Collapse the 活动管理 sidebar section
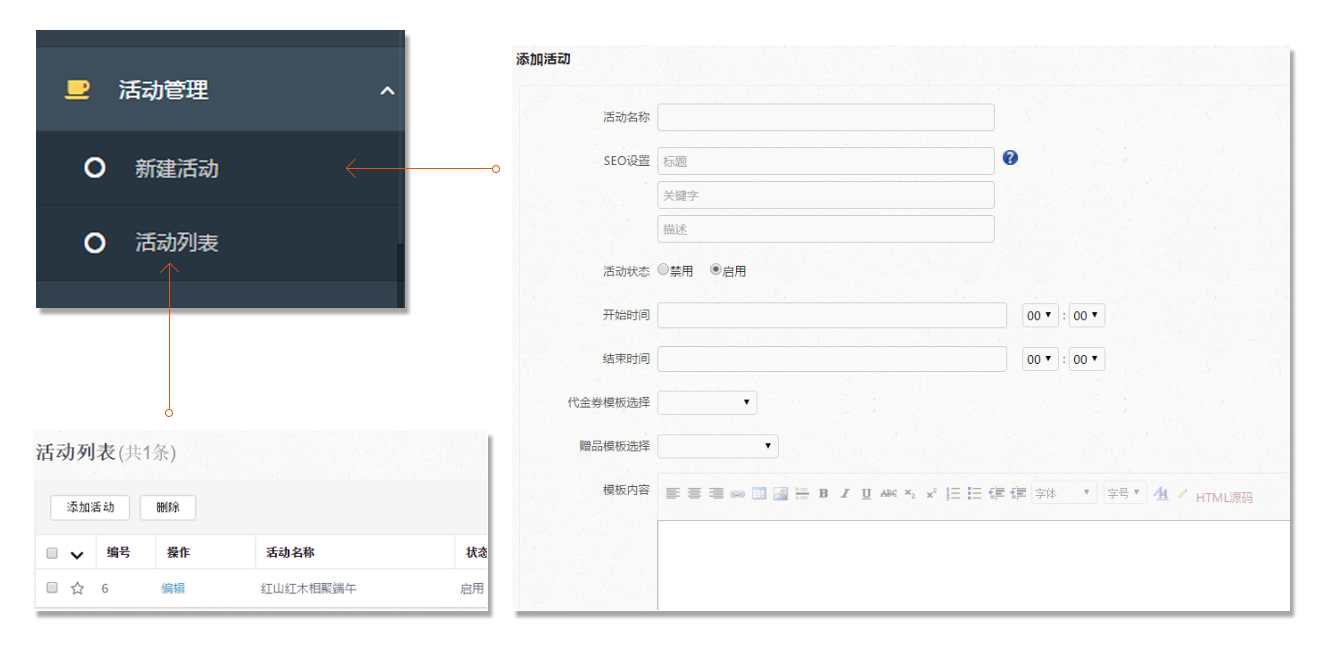Viewport: 1320px width, 647px height. tap(387, 91)
